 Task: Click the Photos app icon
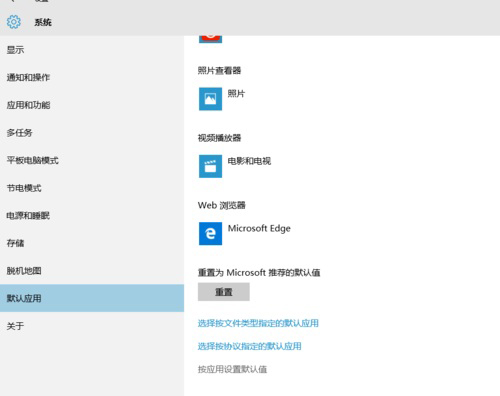click(x=210, y=99)
